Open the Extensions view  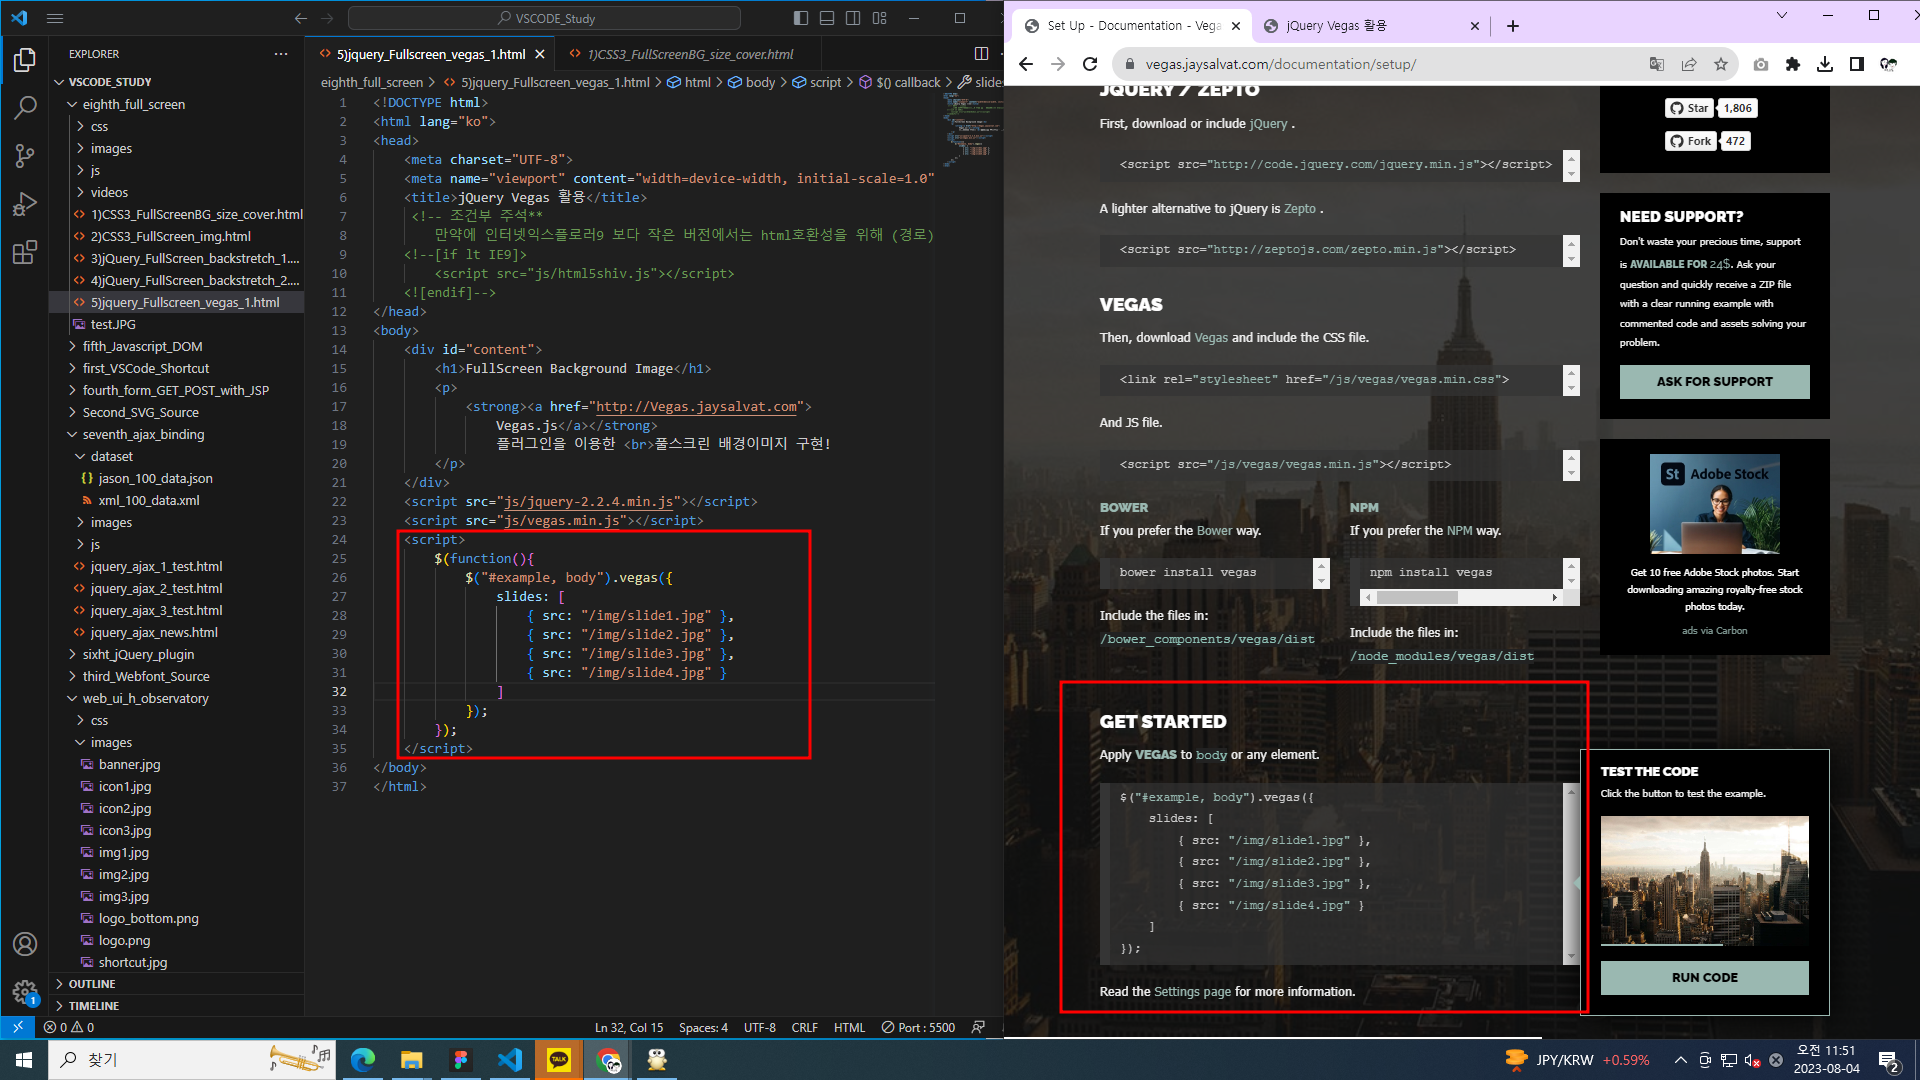pos(25,252)
